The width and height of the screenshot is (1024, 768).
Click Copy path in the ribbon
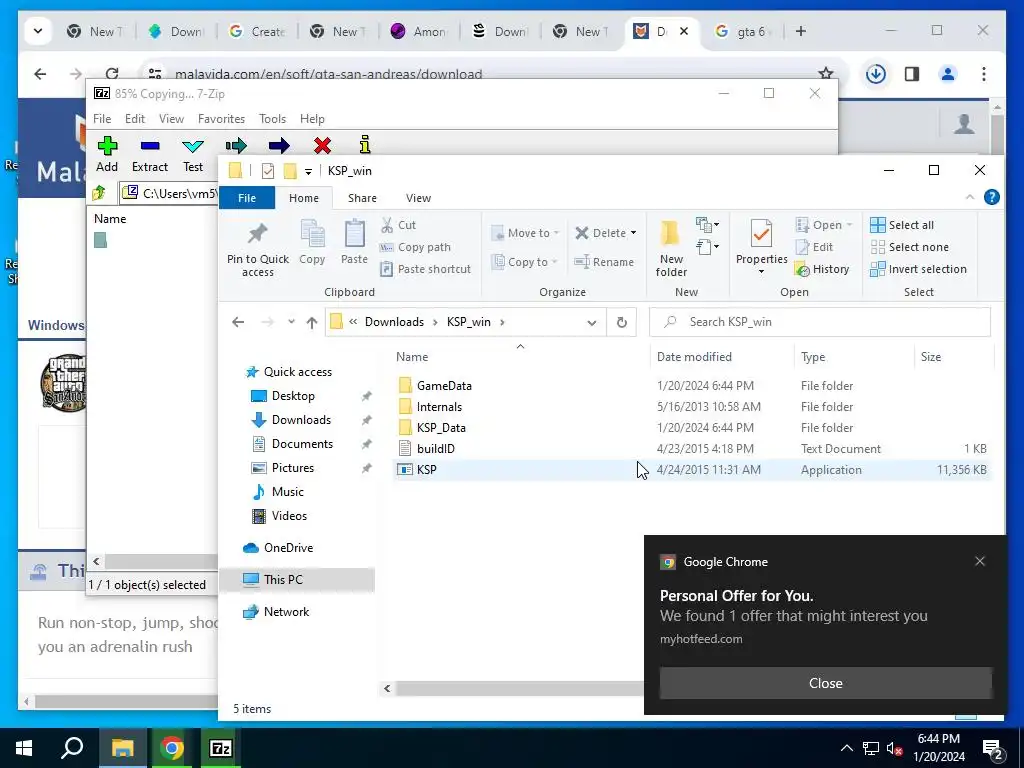(x=415, y=248)
